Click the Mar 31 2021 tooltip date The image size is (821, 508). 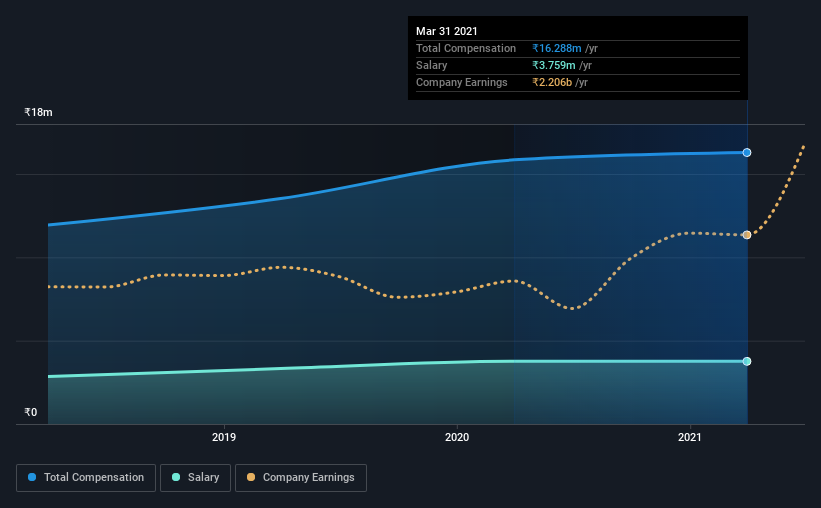447,31
